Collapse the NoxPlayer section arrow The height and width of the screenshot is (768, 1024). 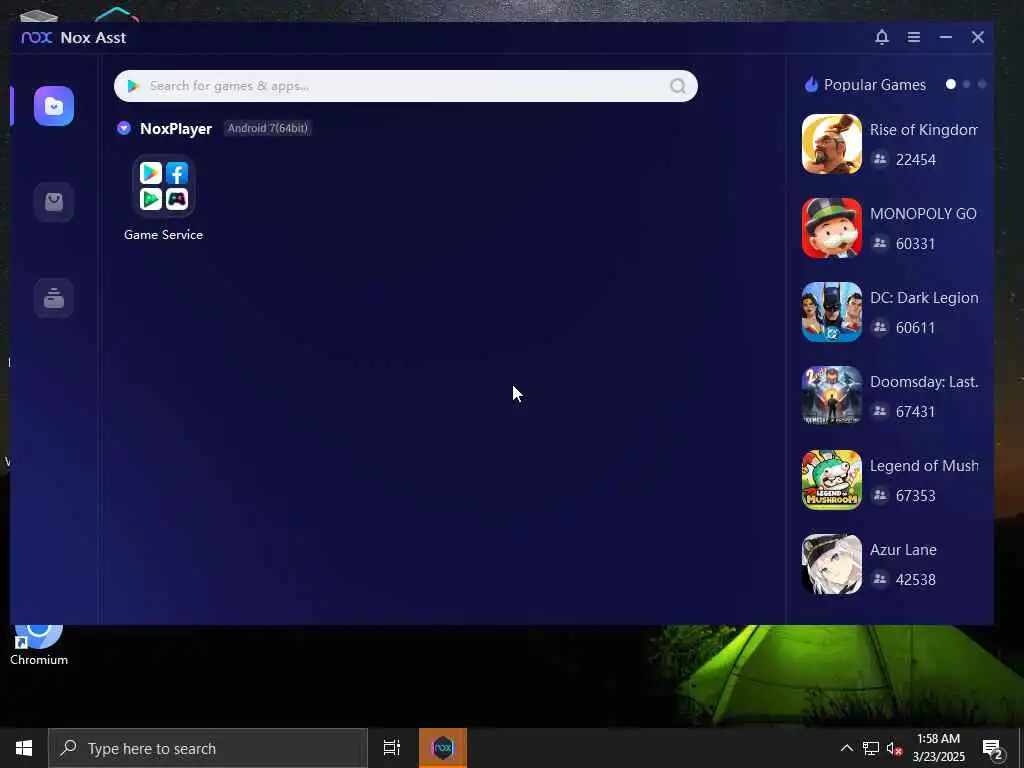pos(124,128)
